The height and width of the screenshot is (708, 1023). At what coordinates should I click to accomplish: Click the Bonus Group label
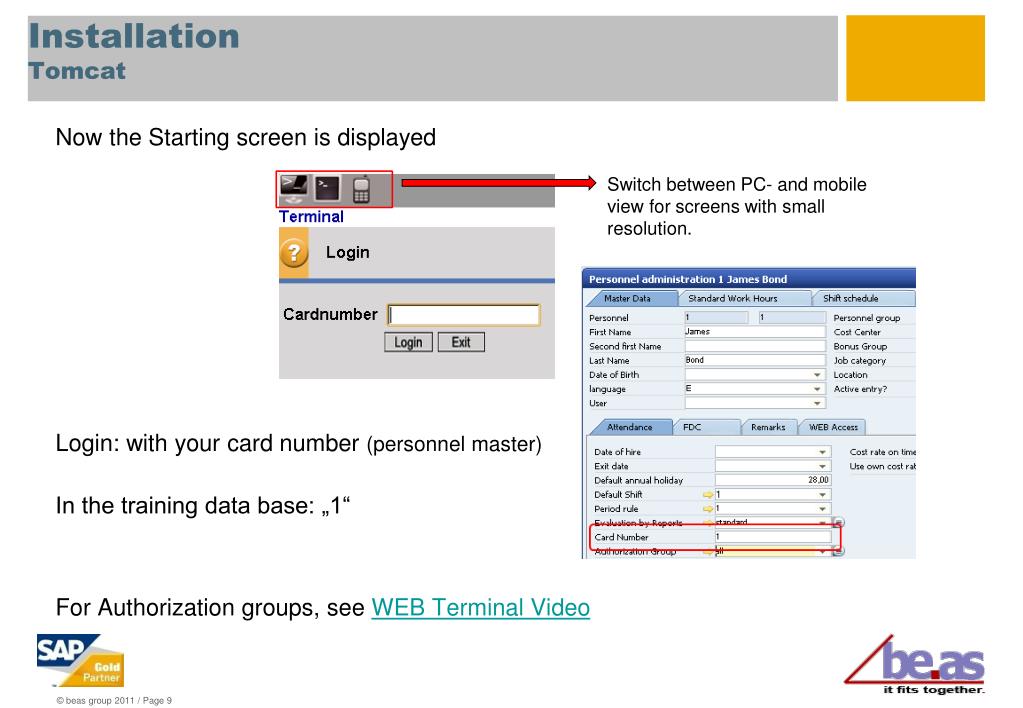tap(860, 346)
